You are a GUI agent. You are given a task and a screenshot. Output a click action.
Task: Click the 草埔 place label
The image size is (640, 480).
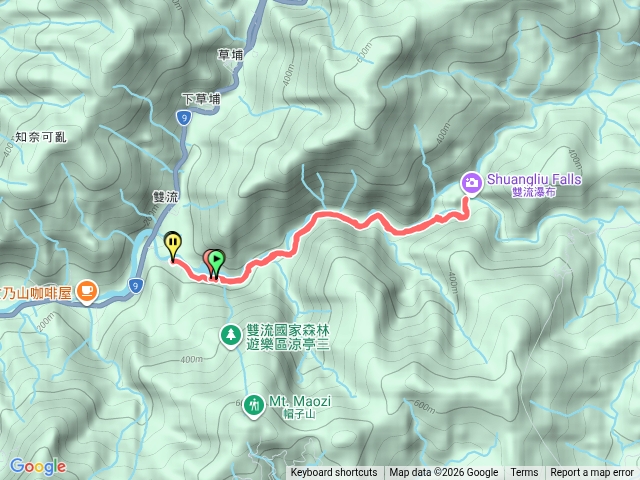(231, 55)
